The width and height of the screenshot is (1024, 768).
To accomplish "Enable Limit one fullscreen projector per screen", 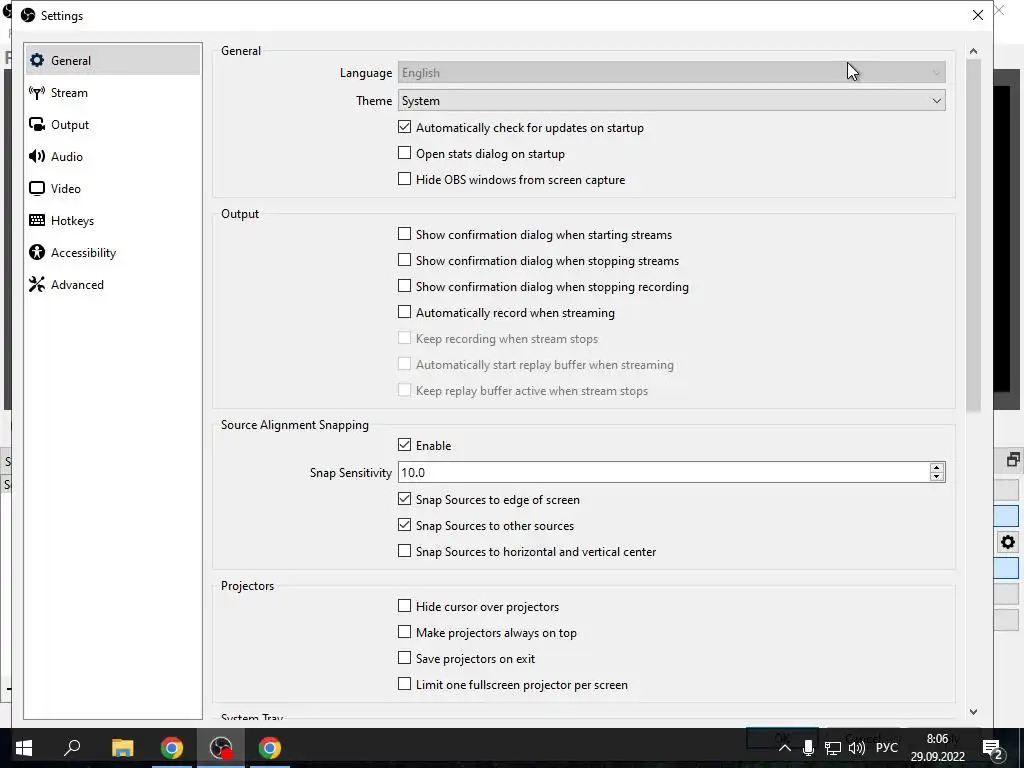I will point(404,684).
